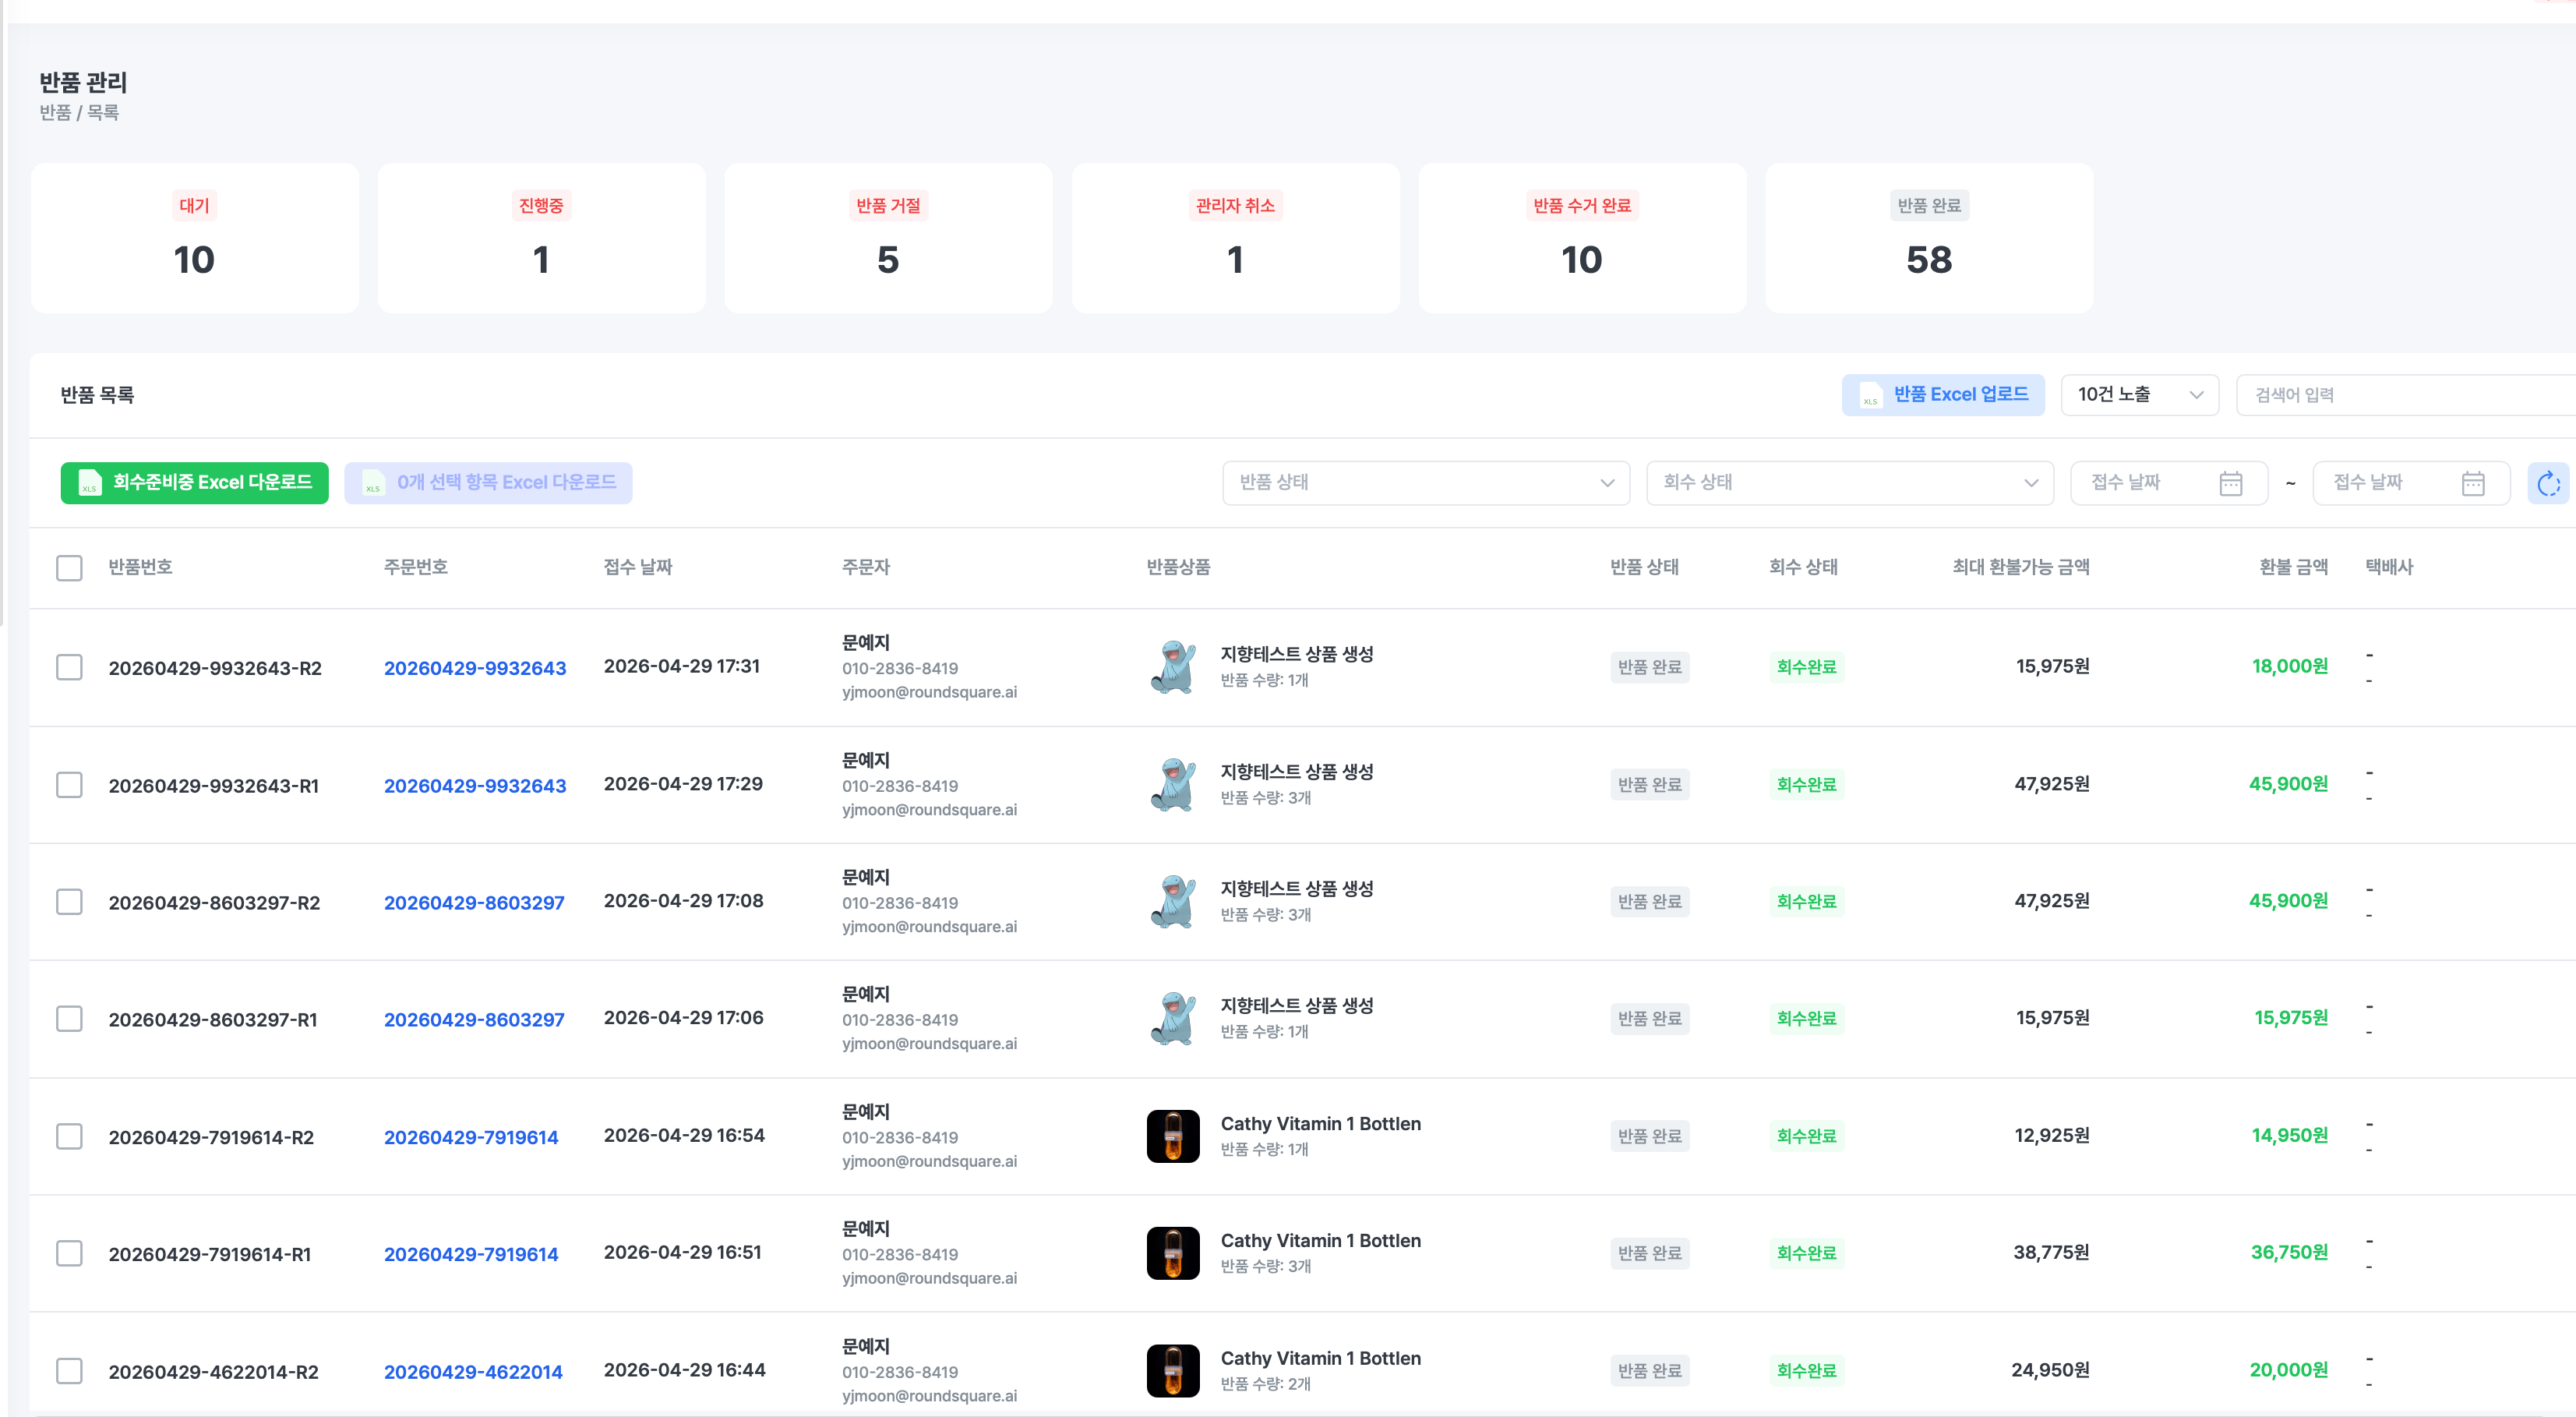
Task: Click product thumbnail for return 20260429-8603297-R2
Action: [x=1173, y=902]
